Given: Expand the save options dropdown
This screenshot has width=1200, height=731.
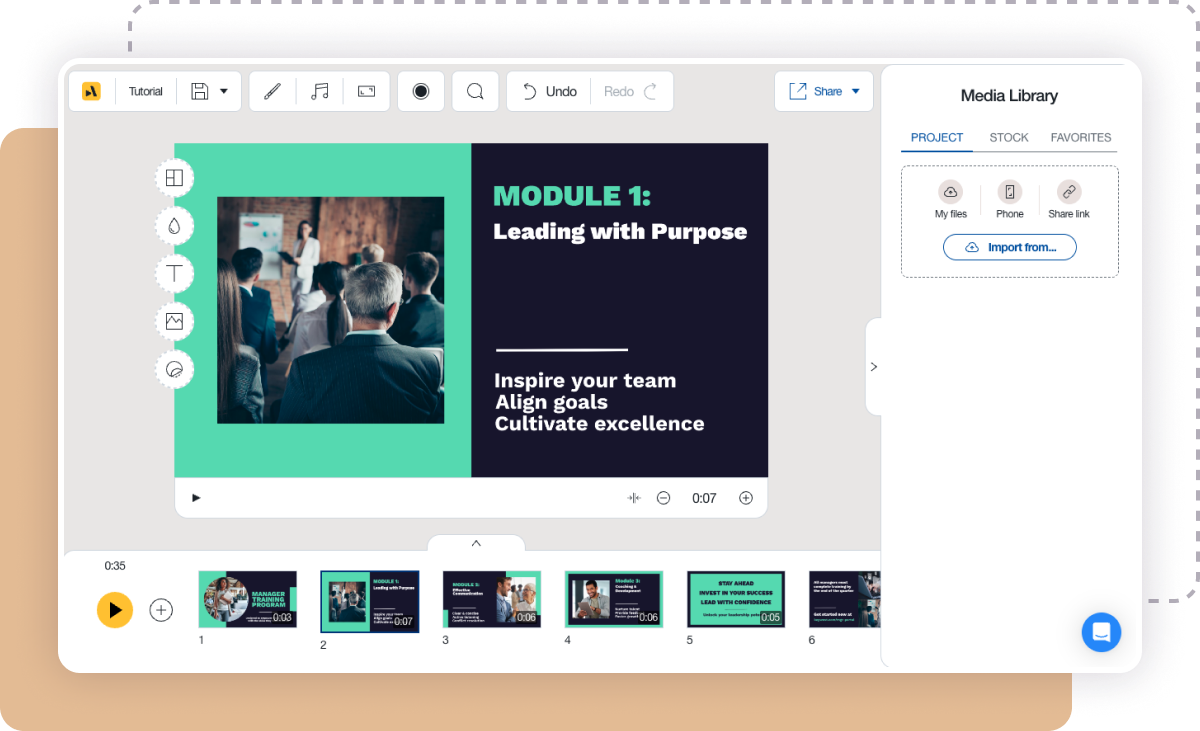Looking at the screenshot, I should click(x=224, y=91).
